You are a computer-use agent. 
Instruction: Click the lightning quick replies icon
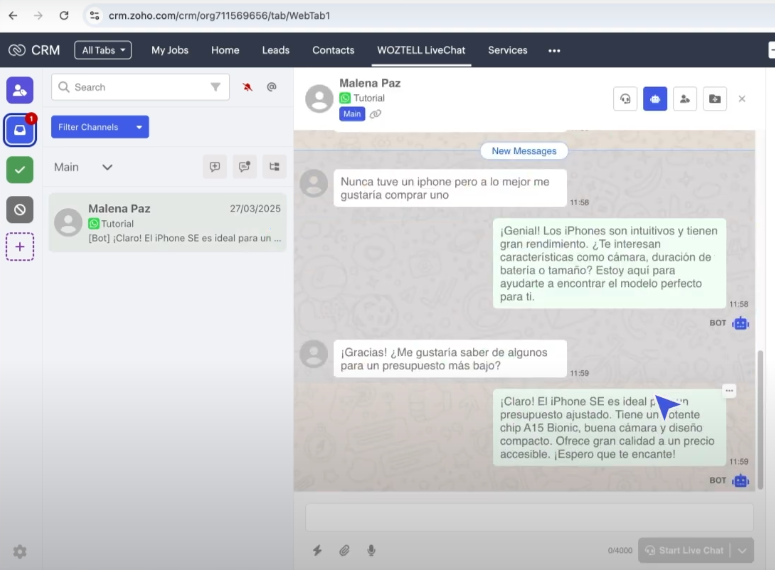317,550
